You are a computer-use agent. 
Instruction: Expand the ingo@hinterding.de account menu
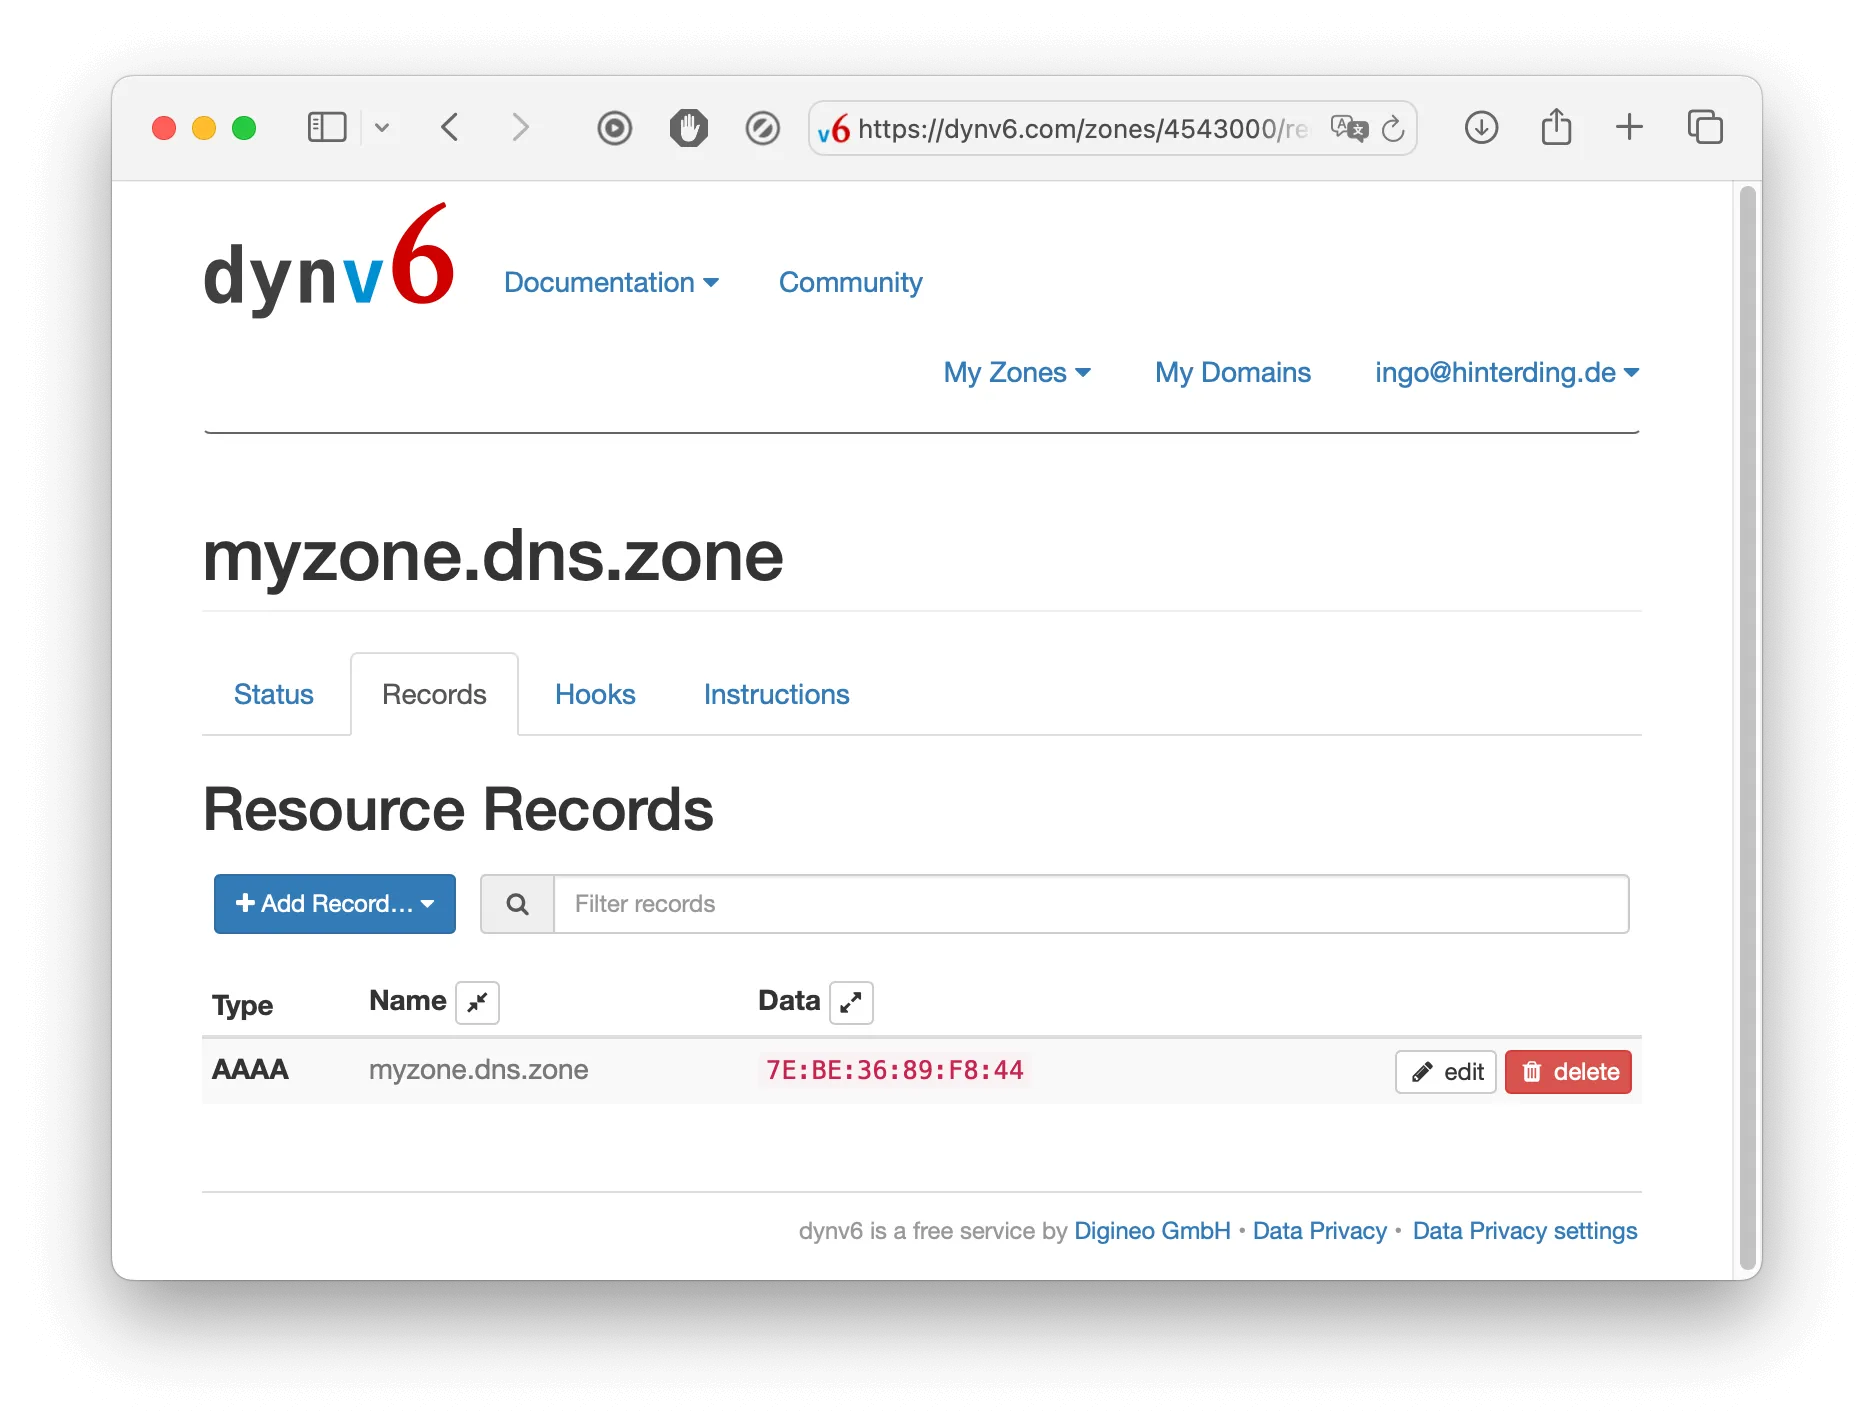1506,372
